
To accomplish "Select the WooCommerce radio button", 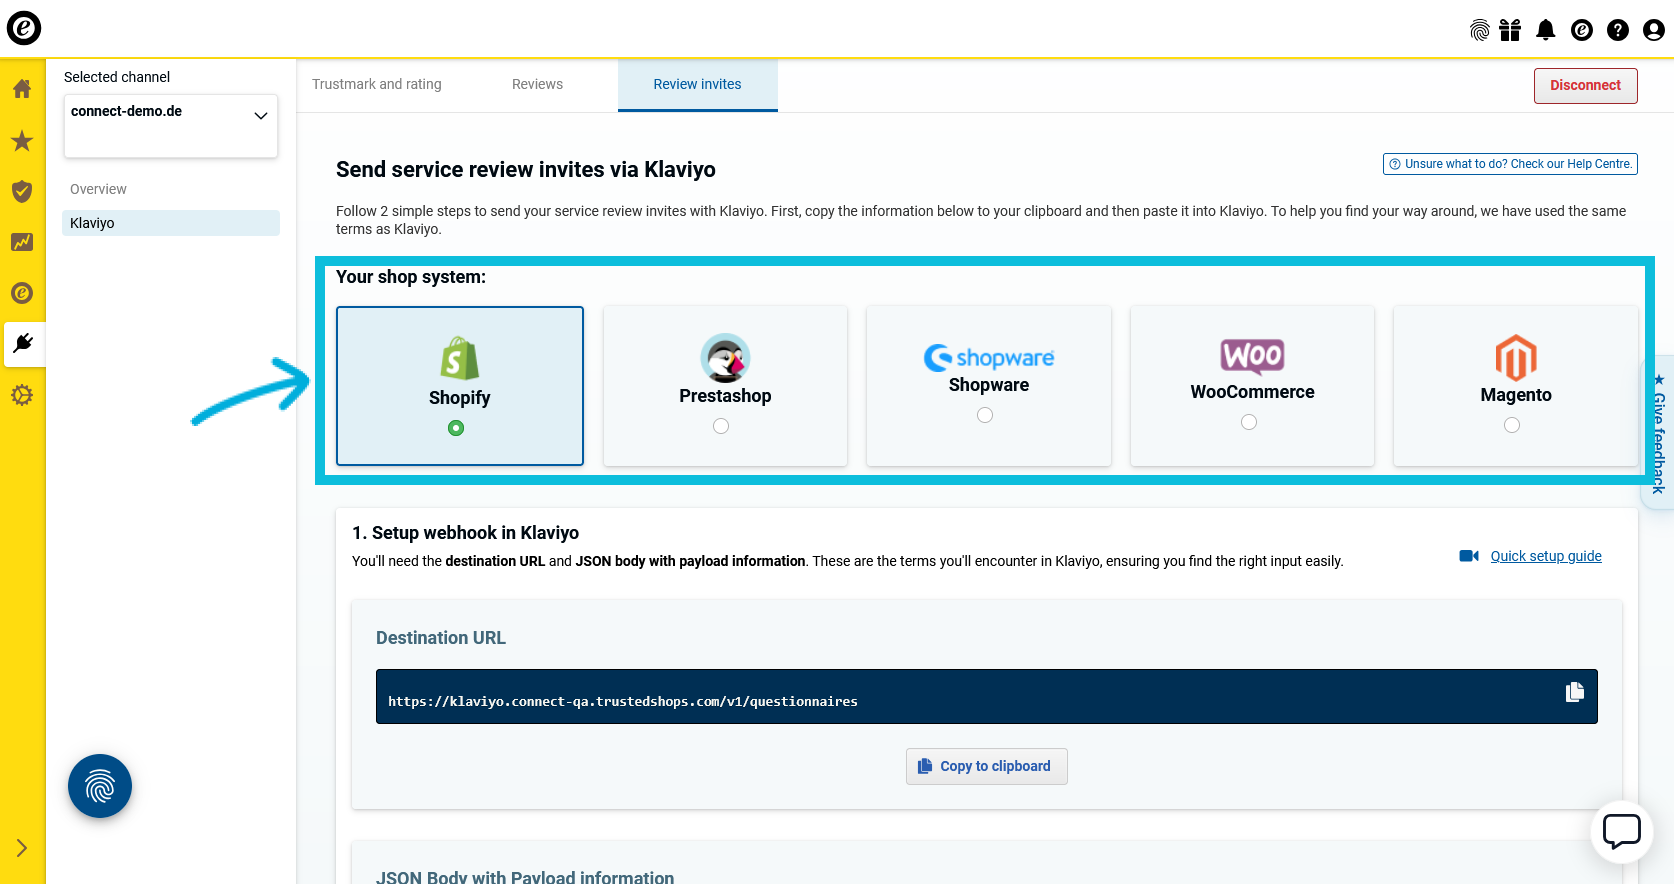I will click(x=1249, y=422).
